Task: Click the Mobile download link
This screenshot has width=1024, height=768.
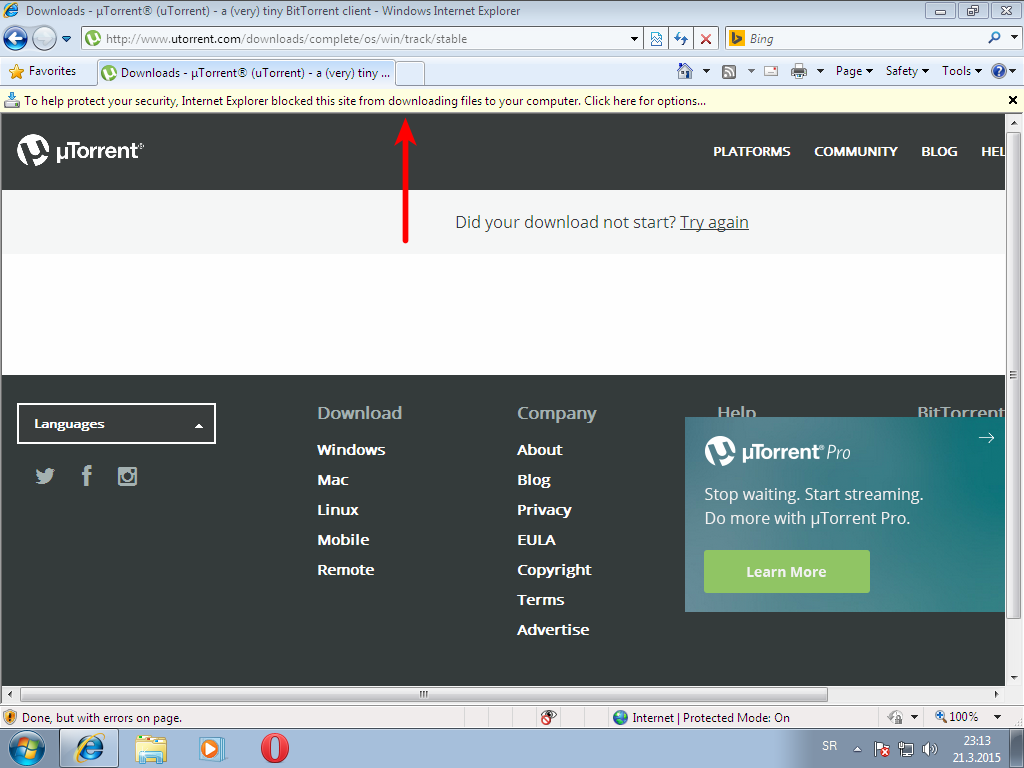Action: 344,540
